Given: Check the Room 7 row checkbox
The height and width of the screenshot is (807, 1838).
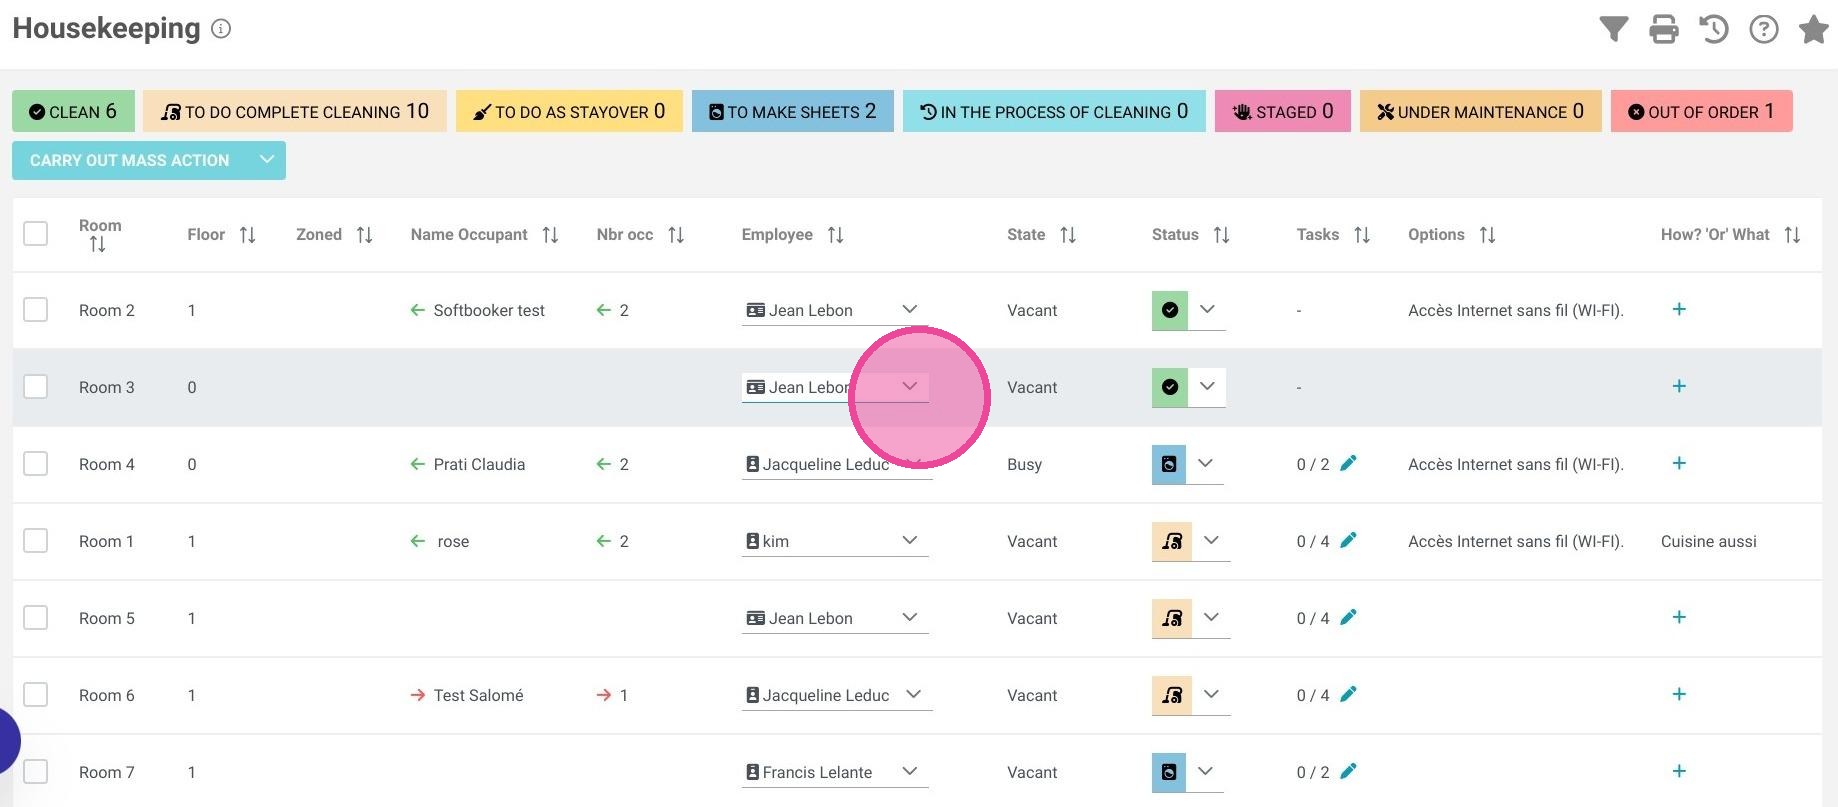Looking at the screenshot, I should pos(35,771).
